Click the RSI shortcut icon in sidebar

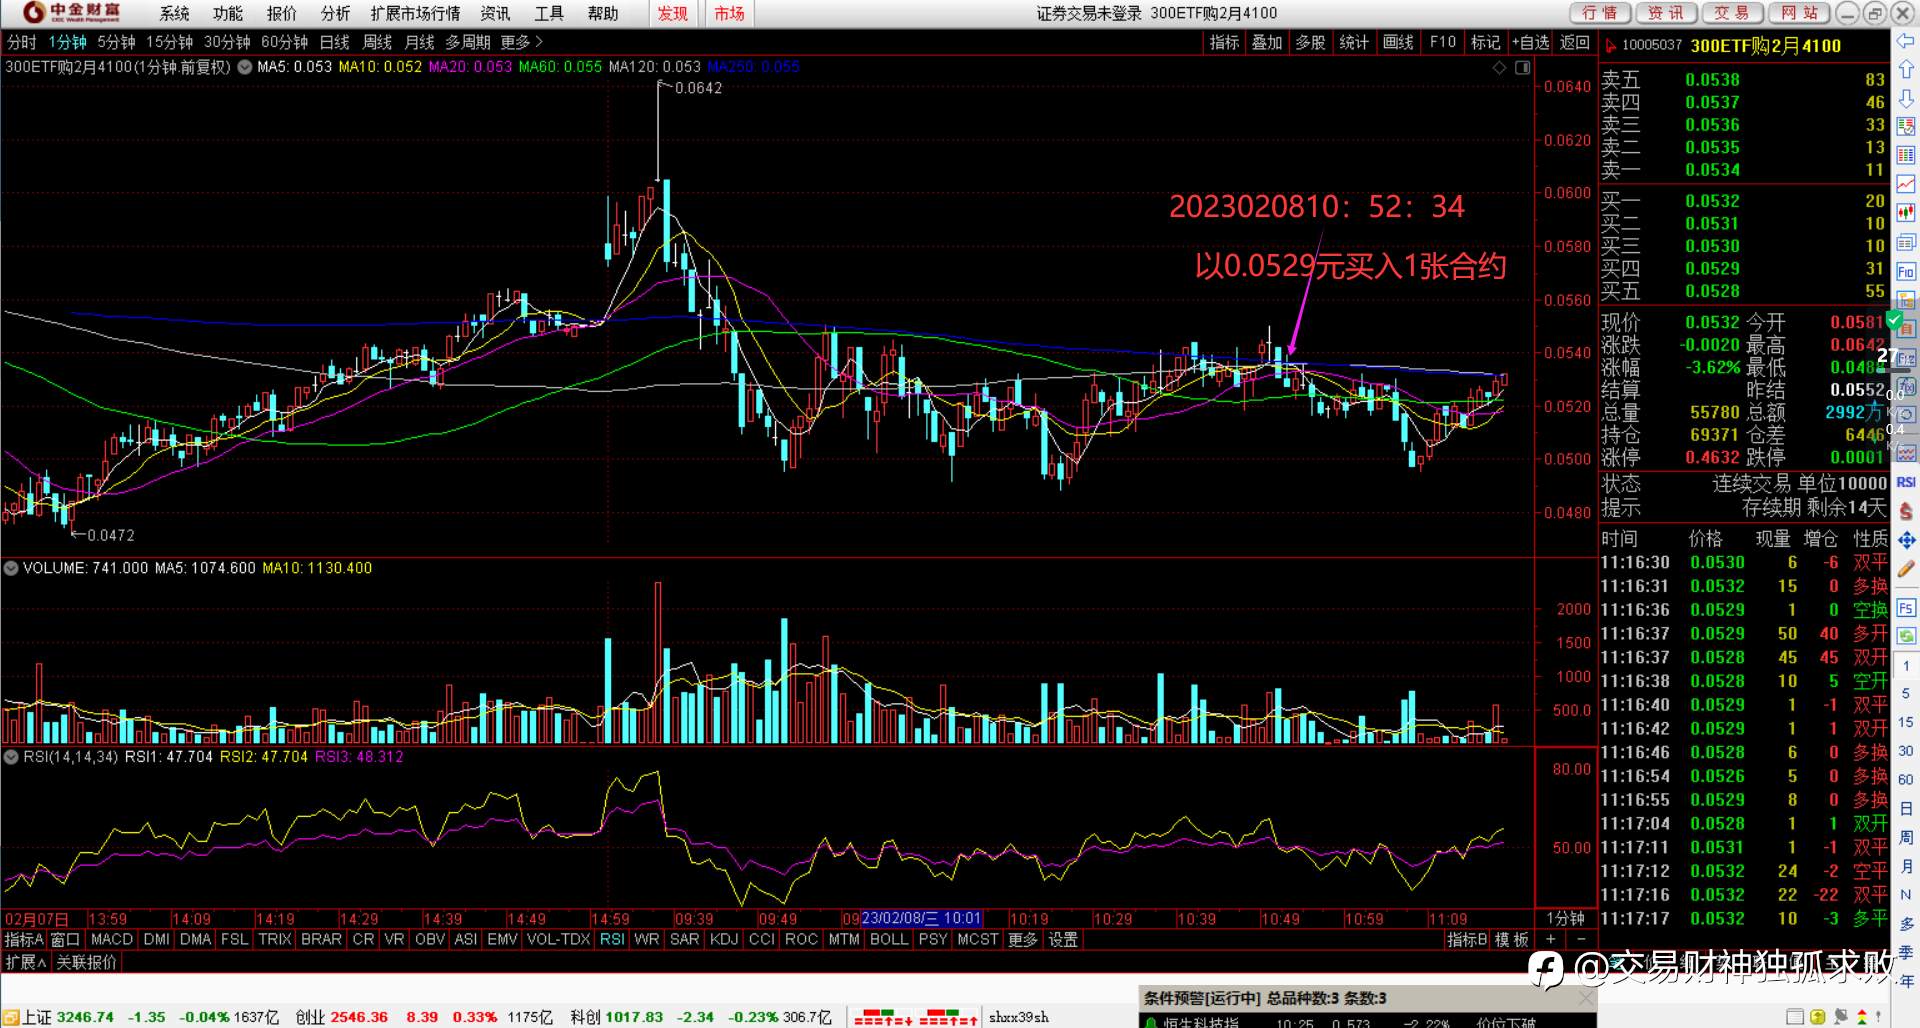pyautogui.click(x=1906, y=482)
